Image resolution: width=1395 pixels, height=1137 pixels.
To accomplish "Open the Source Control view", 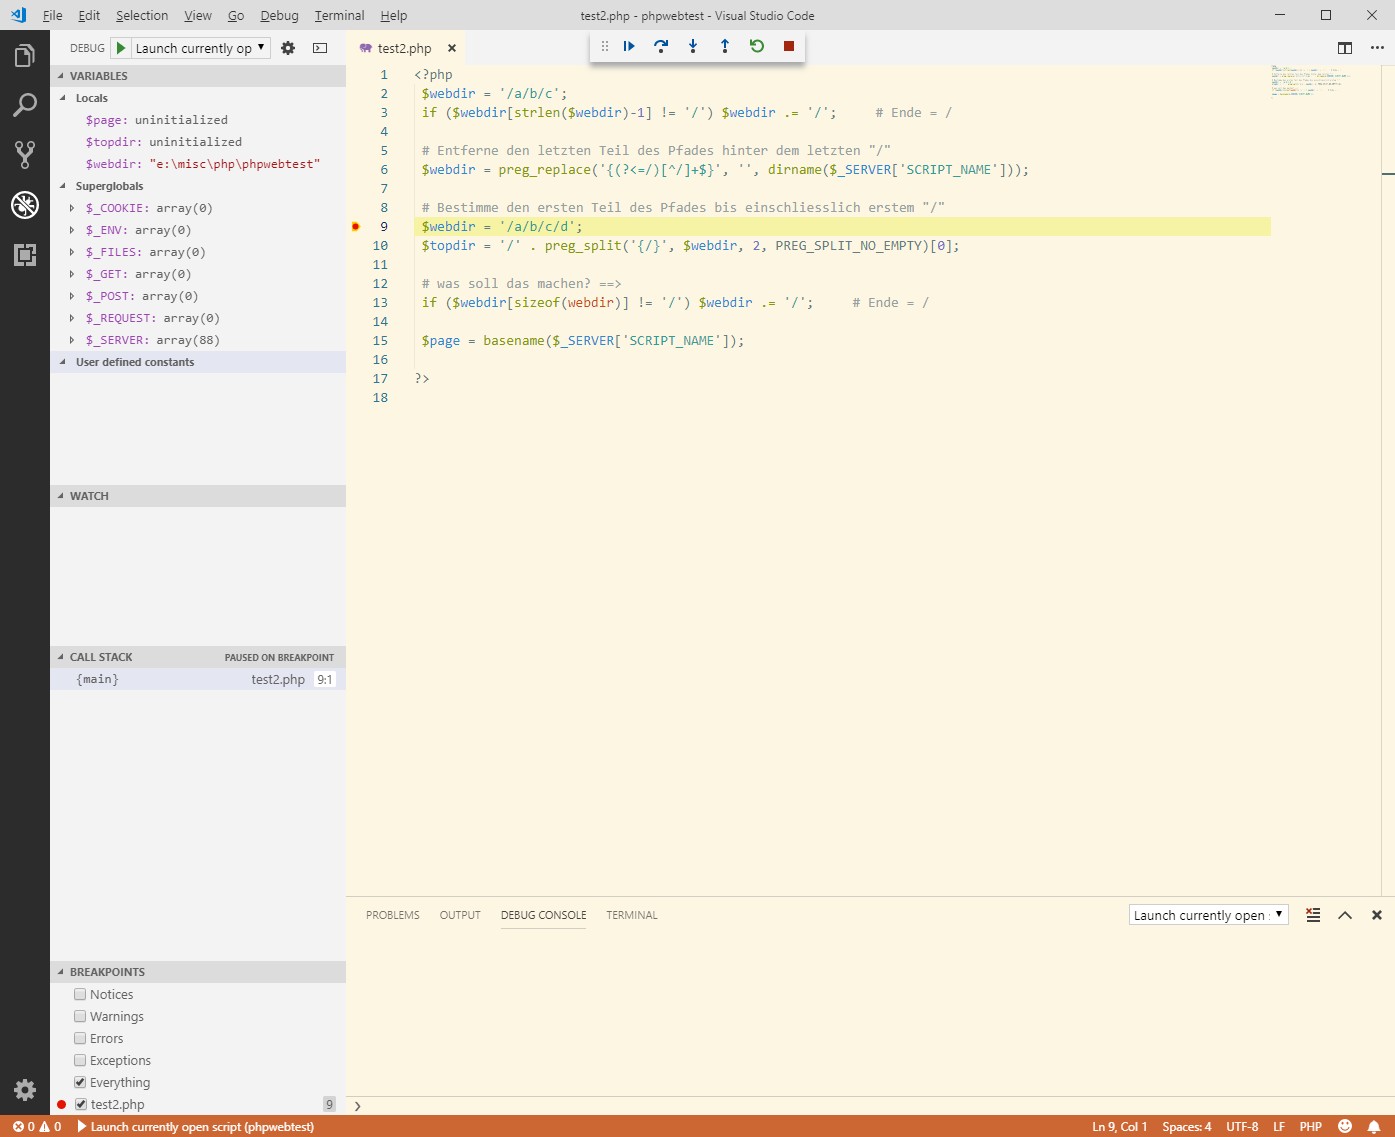I will (25, 154).
